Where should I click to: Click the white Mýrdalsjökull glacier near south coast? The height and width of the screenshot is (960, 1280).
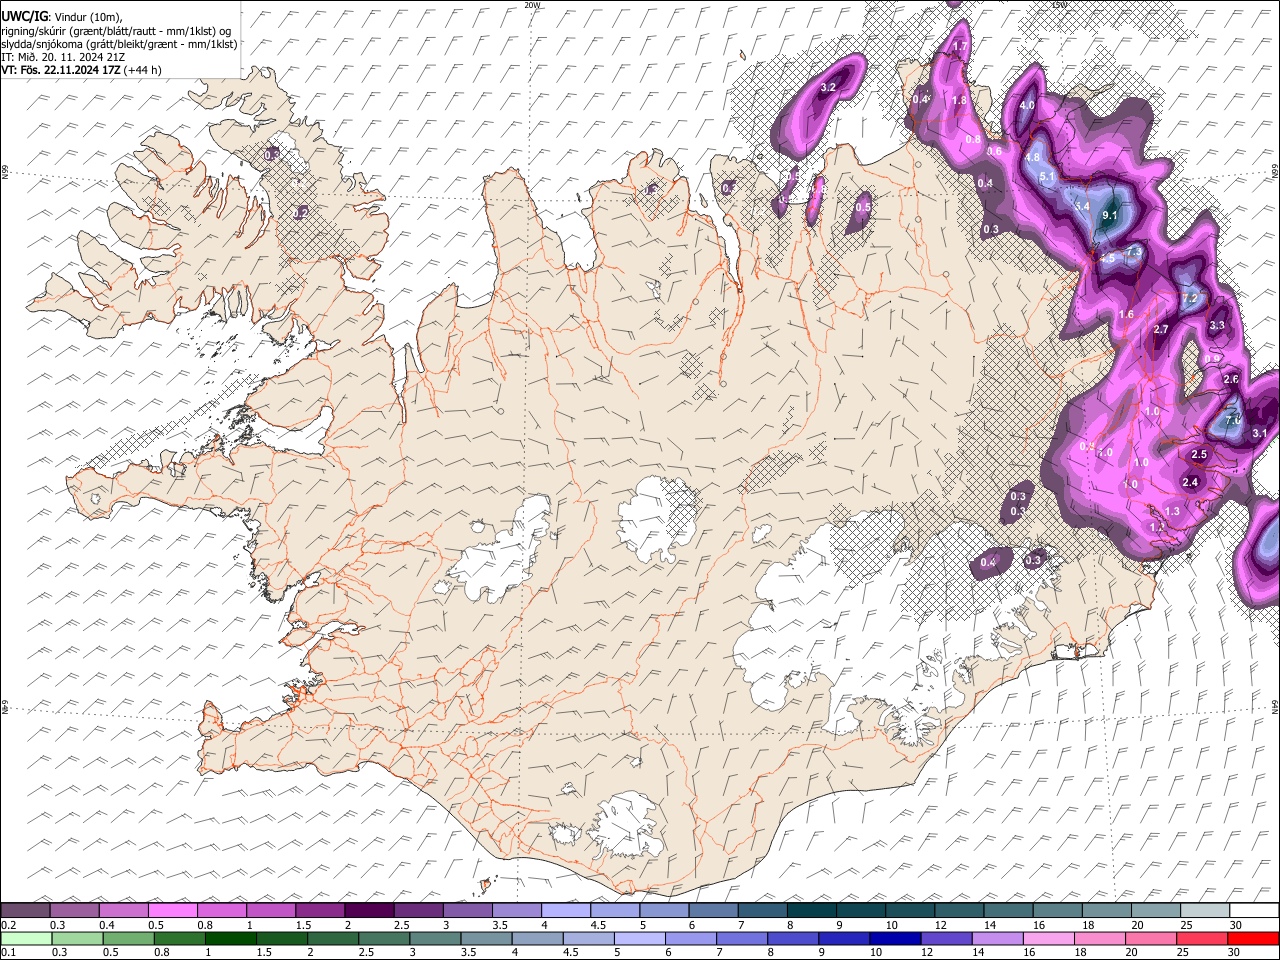click(627, 825)
